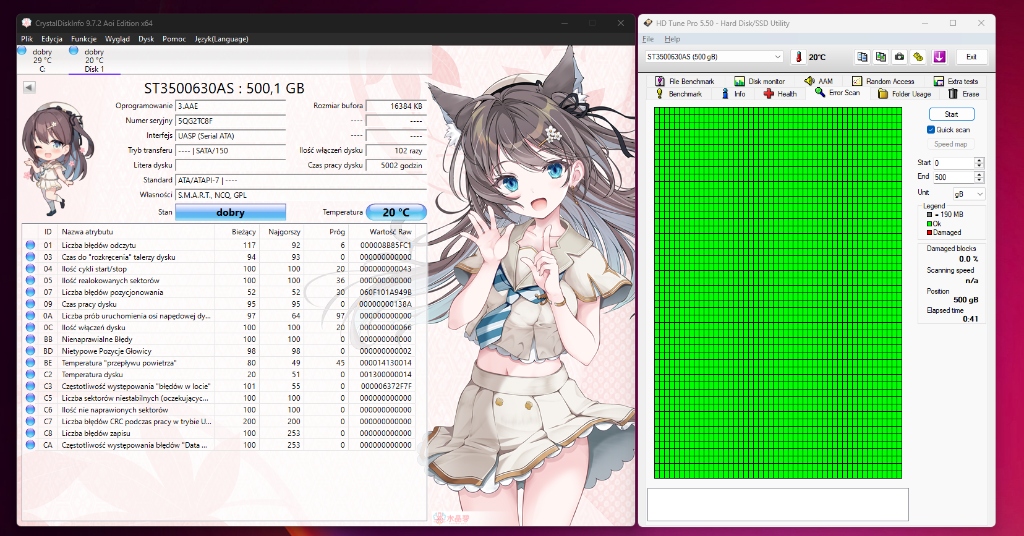The width and height of the screenshot is (1024, 536).
Task: Open the ST3500630AS drive selection dropdown
Action: (713, 57)
